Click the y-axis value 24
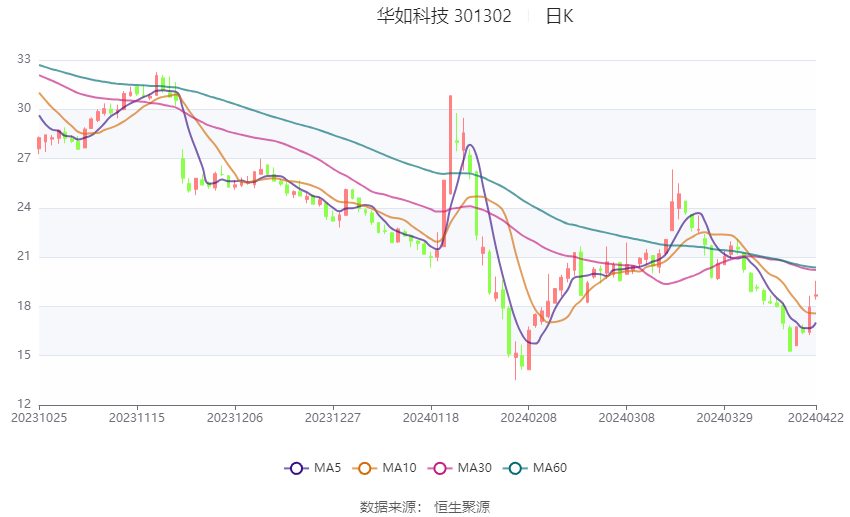The image size is (850, 517). 24,207
